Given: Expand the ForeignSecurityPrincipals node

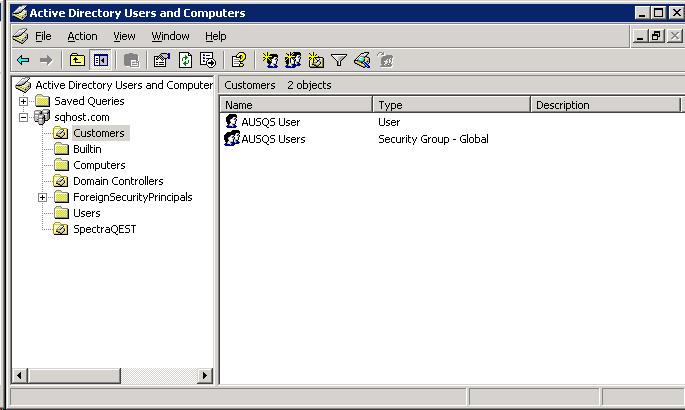Looking at the screenshot, I should pyautogui.click(x=43, y=197).
